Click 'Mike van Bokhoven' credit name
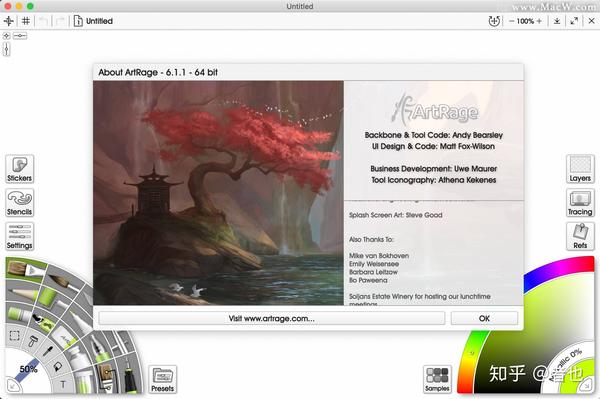The width and height of the screenshot is (600, 399). (379, 256)
